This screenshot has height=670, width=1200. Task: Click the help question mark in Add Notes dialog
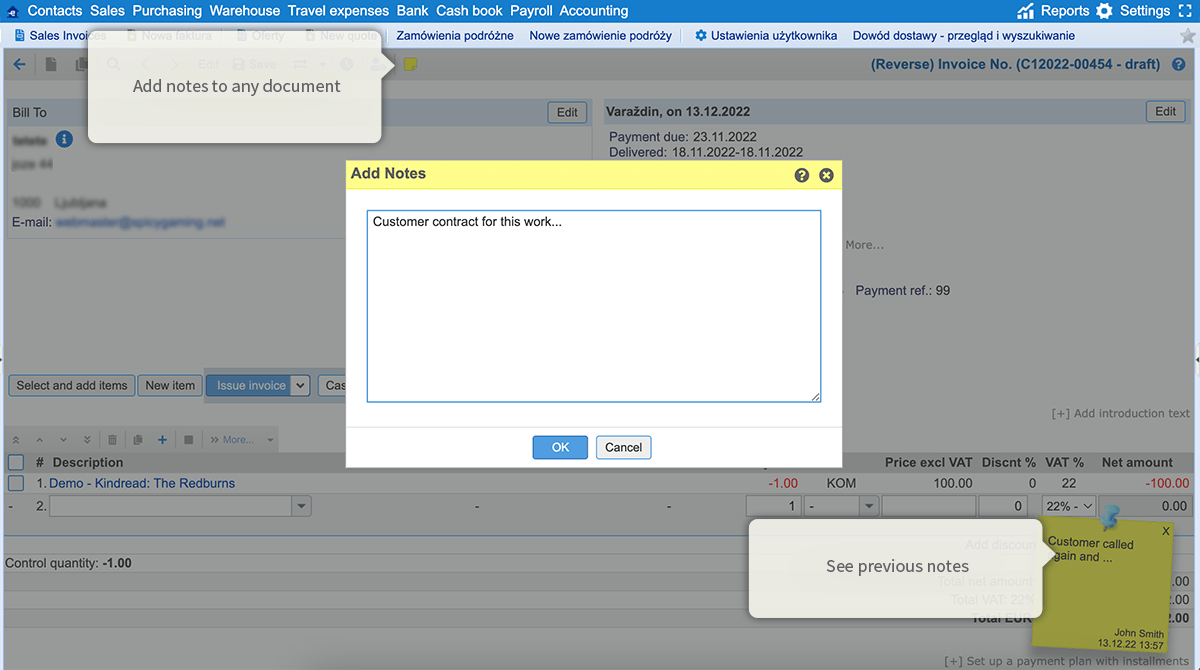pyautogui.click(x=801, y=174)
